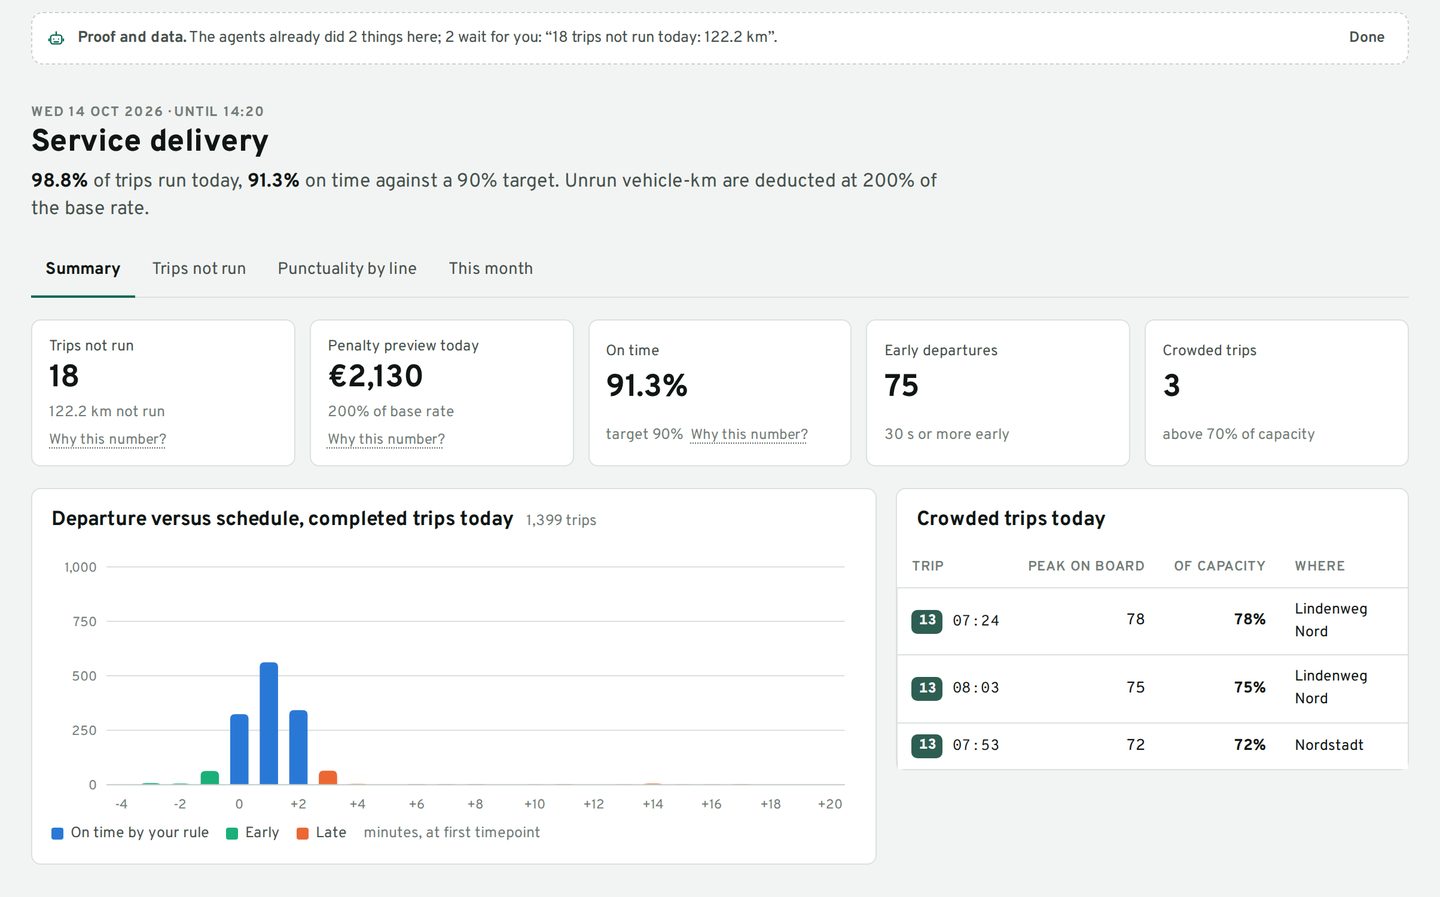
Task: Switch to the Summary tab
Action: tap(83, 269)
